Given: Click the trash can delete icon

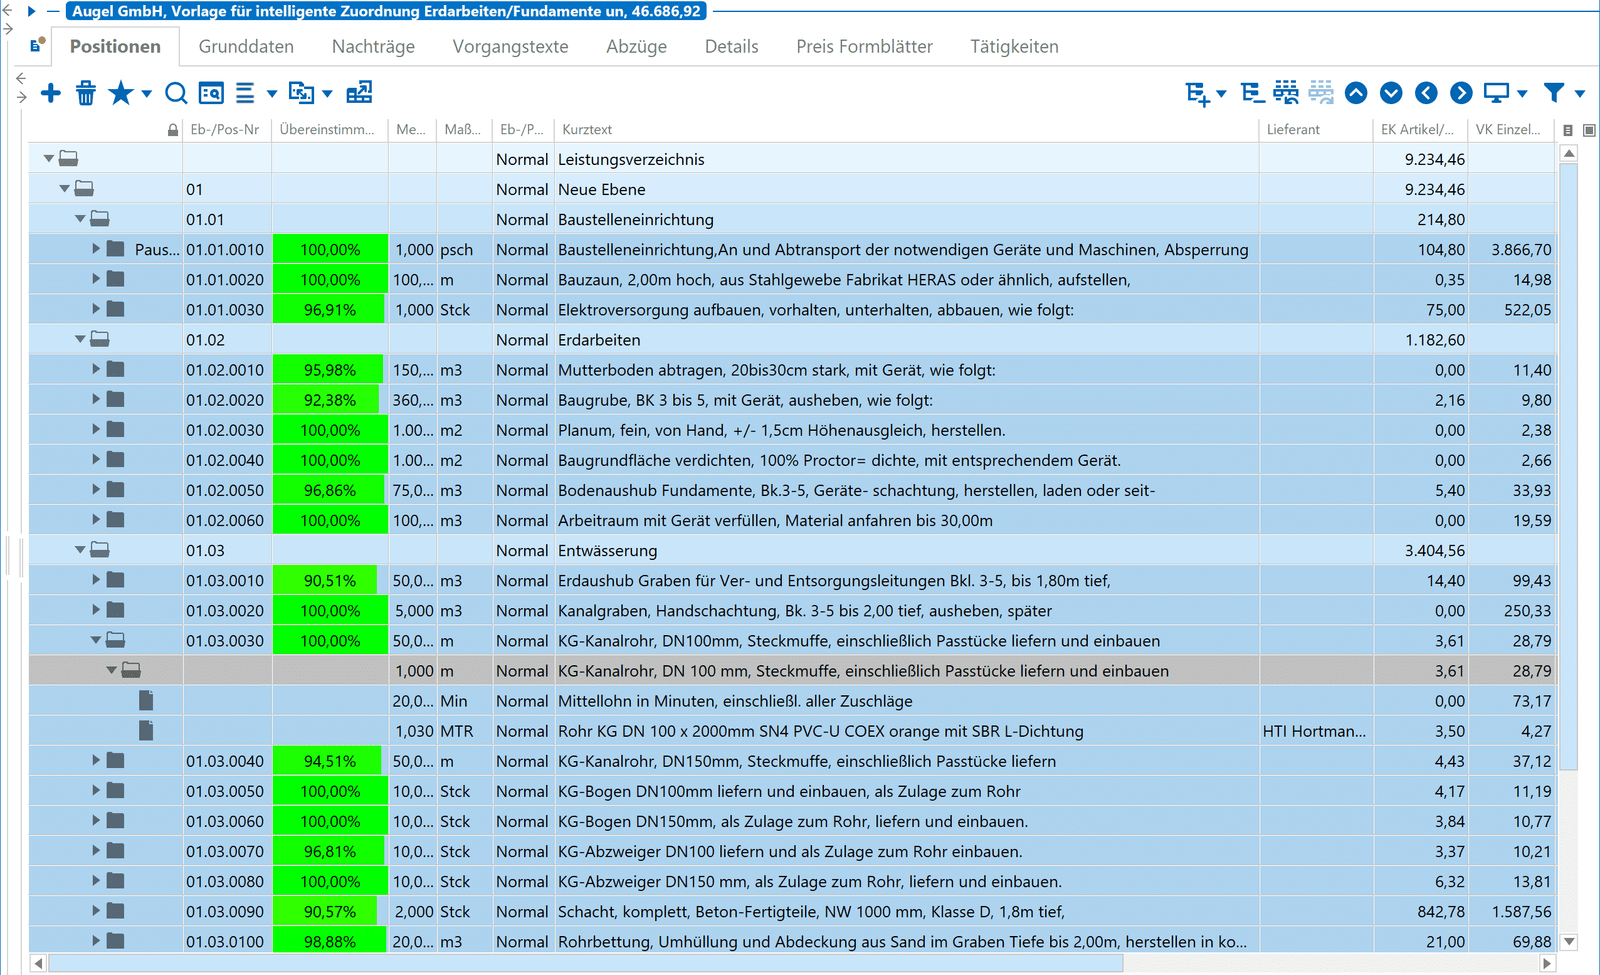Looking at the screenshot, I should pyautogui.click(x=86, y=94).
